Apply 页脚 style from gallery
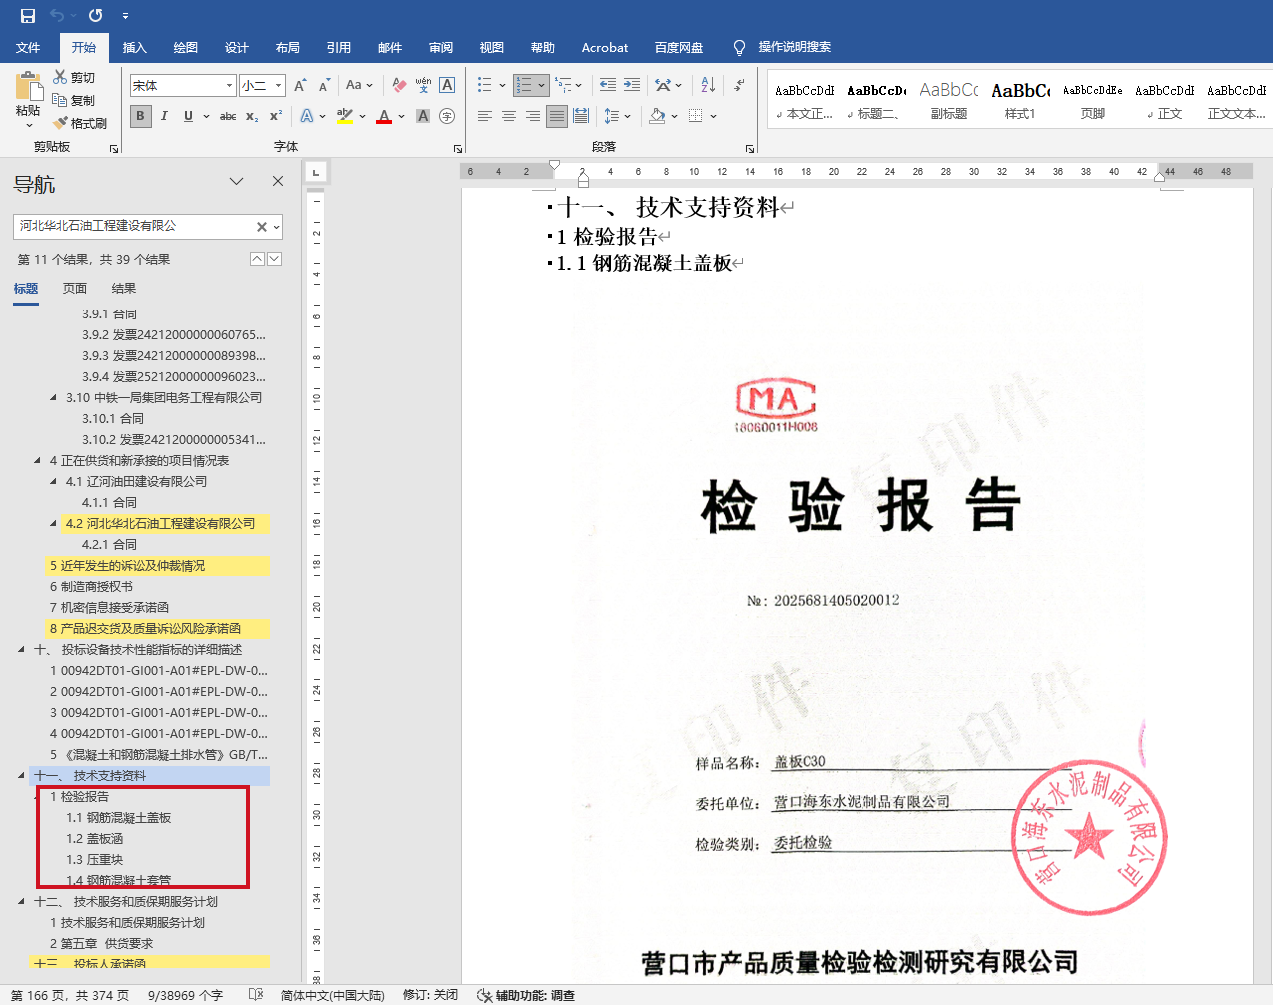This screenshot has width=1273, height=1005. tap(1093, 100)
